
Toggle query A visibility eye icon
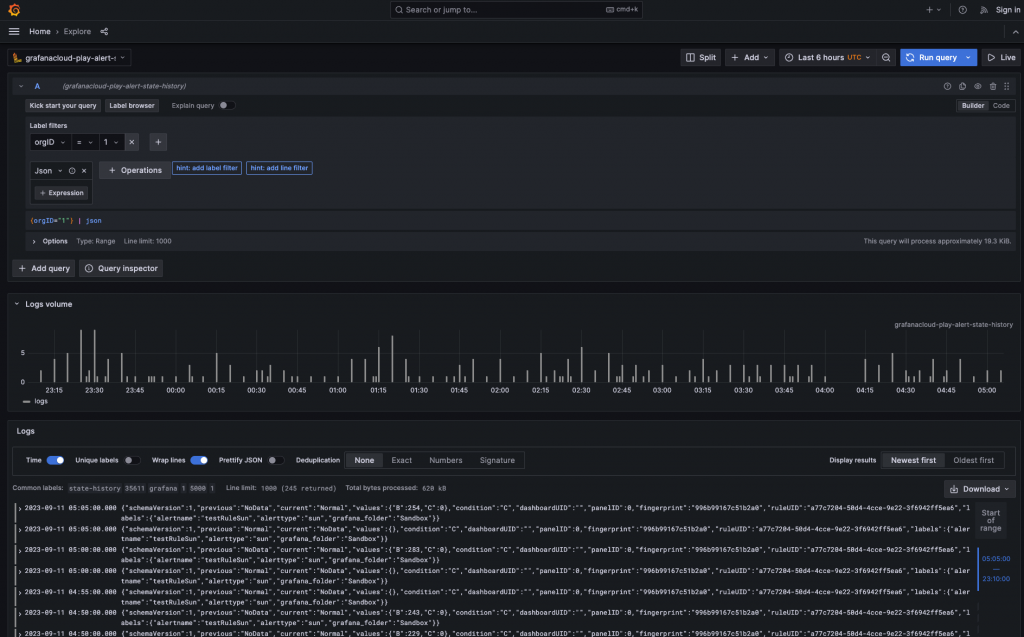[x=978, y=86]
